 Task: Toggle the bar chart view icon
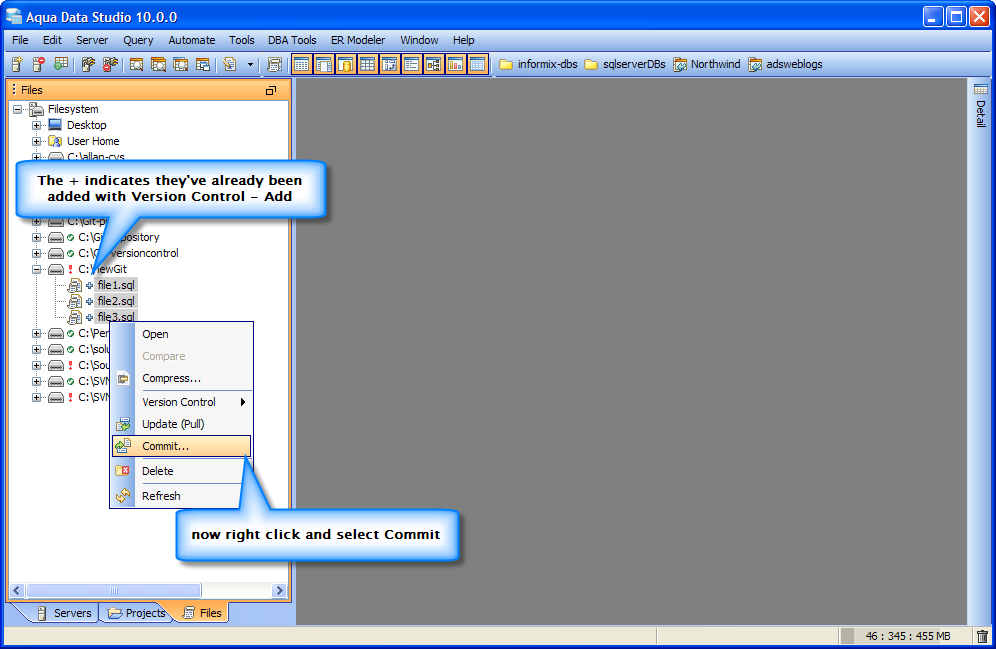click(x=455, y=64)
